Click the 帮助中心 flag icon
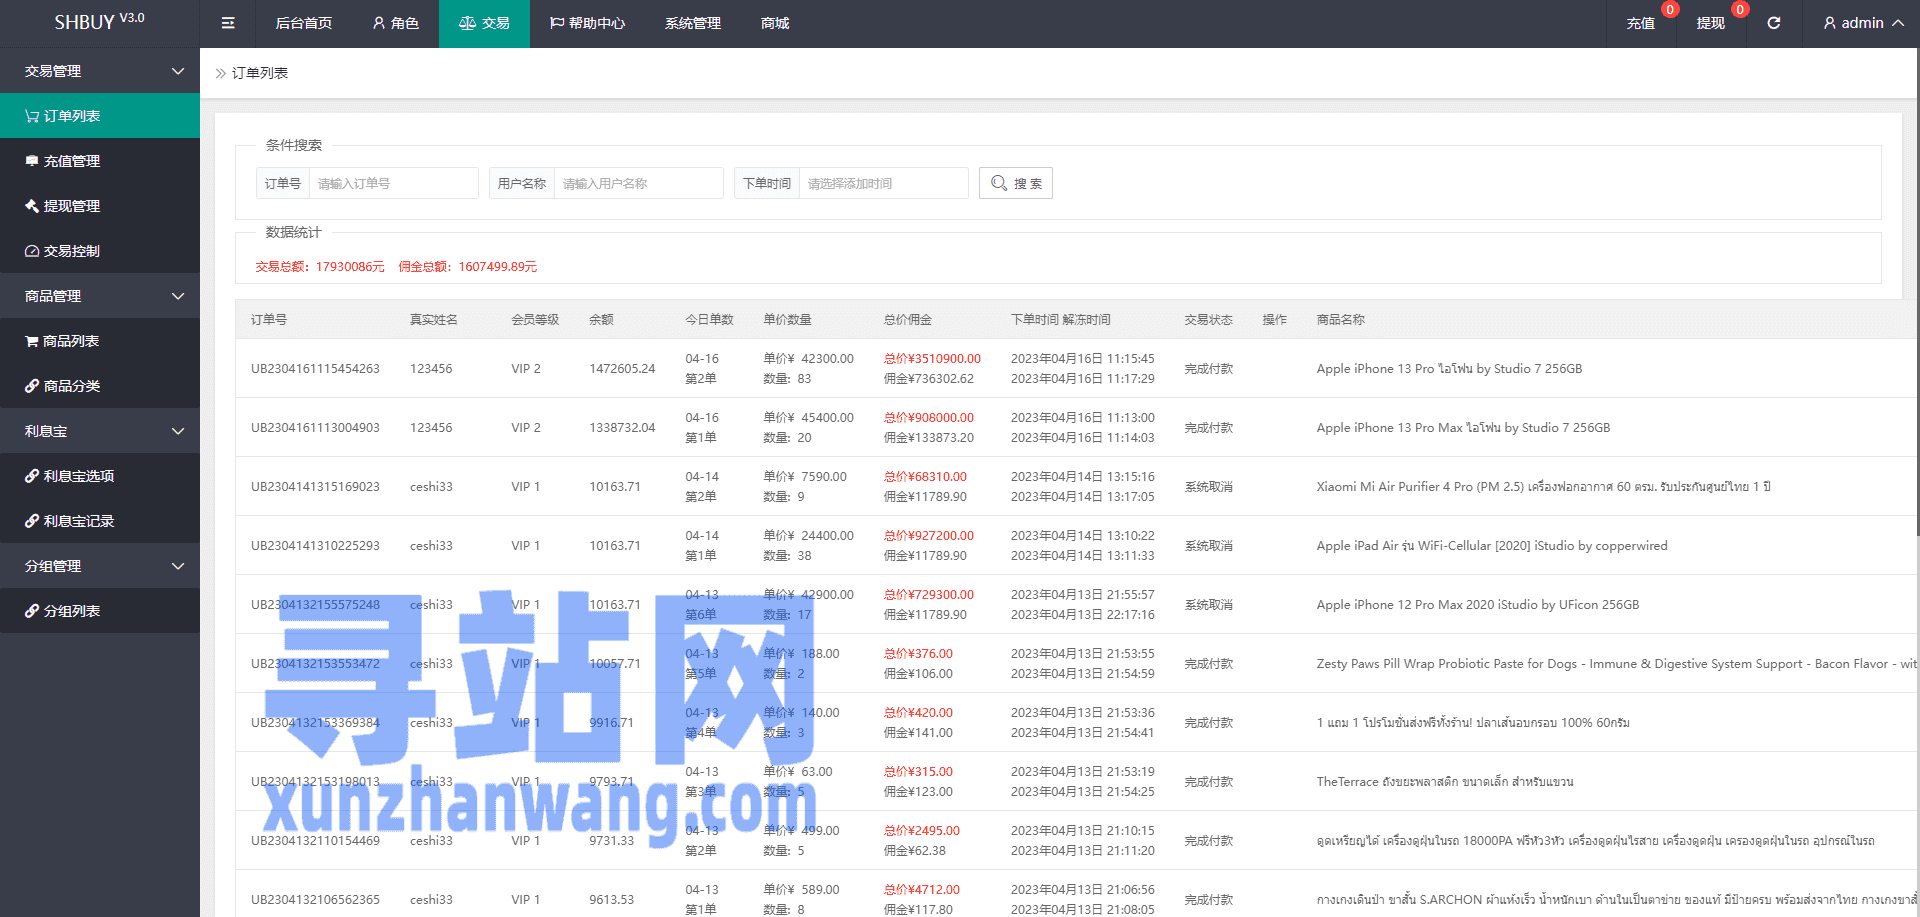The width and height of the screenshot is (1920, 917). [x=557, y=23]
